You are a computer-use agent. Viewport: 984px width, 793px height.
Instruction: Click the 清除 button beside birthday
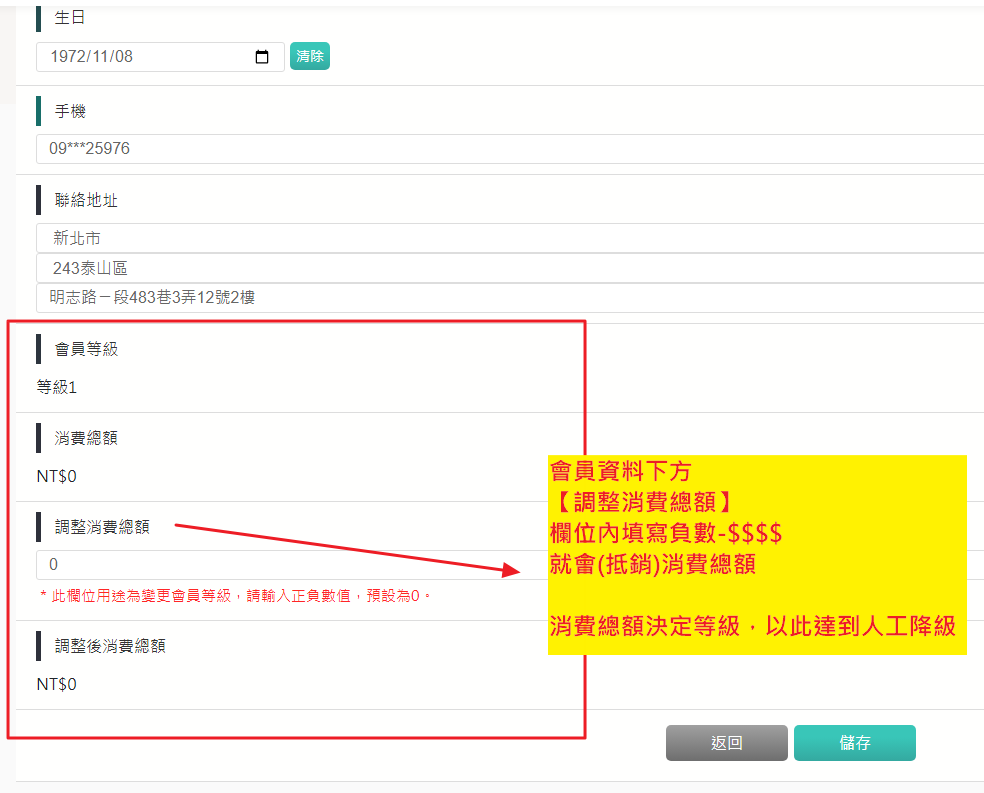coord(309,56)
